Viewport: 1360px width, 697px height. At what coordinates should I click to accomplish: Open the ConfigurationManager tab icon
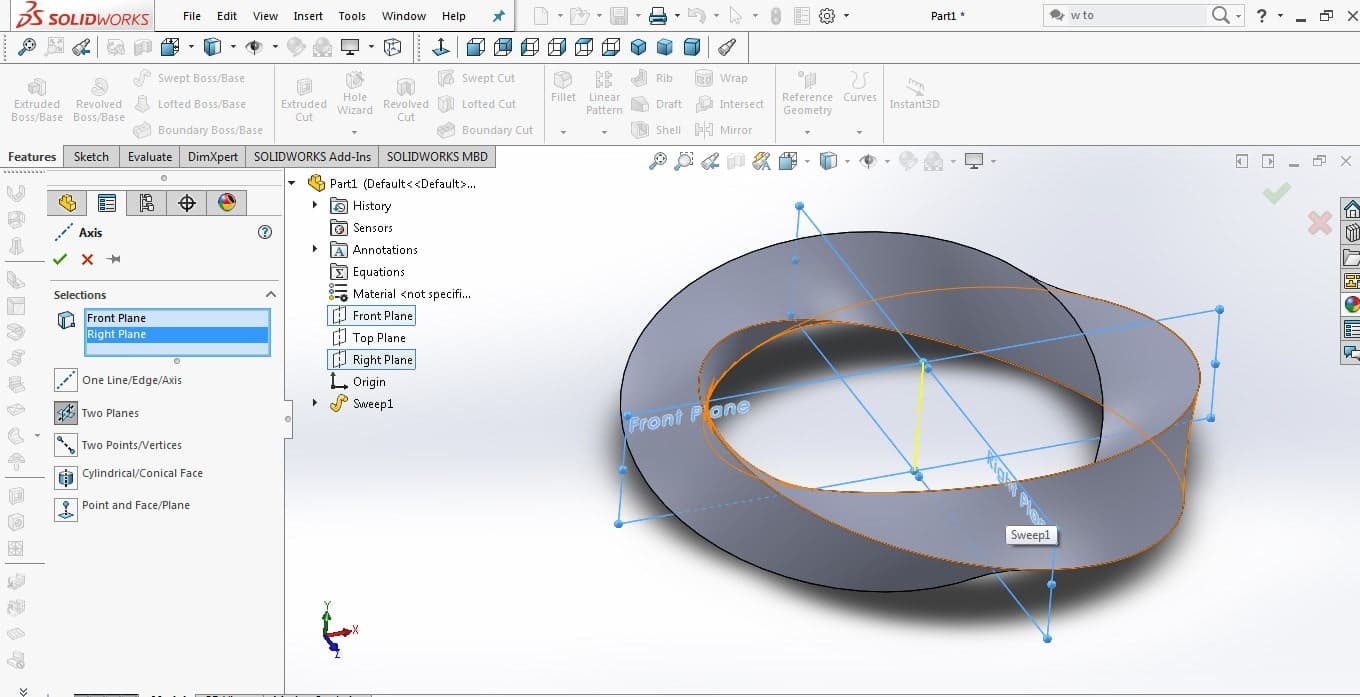tap(147, 203)
